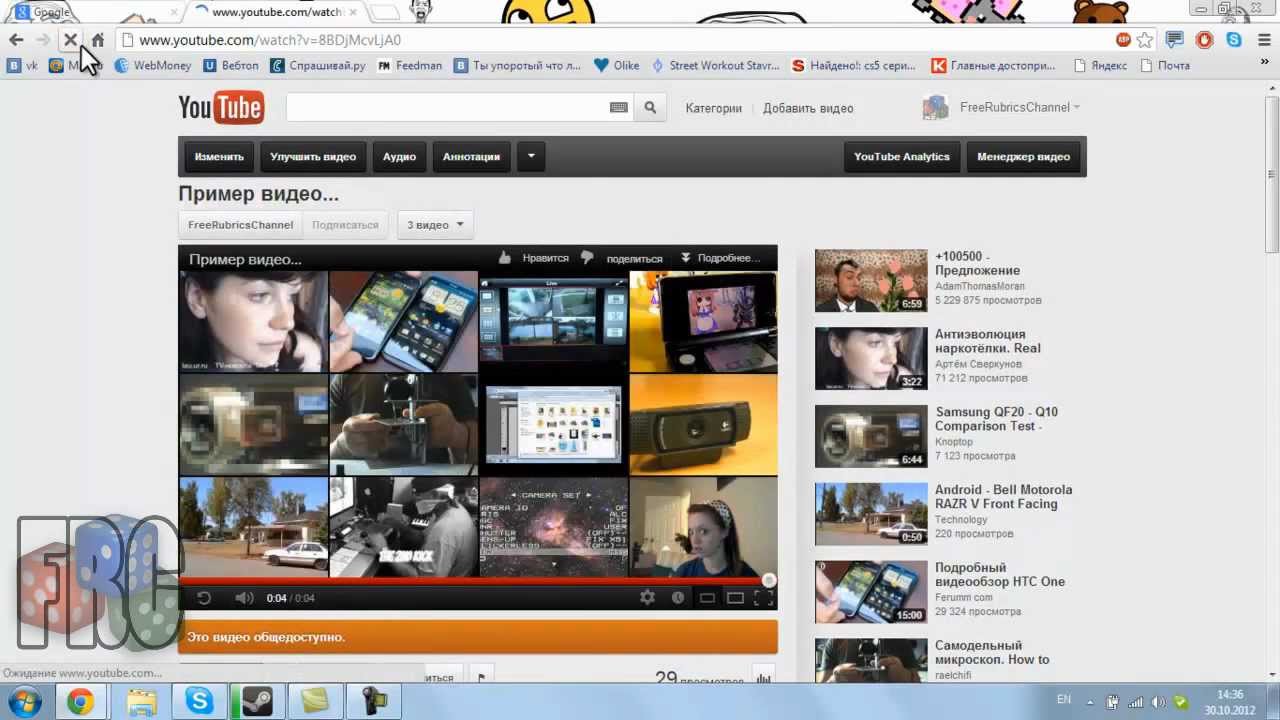Expand 3 видео dropdown

(435, 225)
